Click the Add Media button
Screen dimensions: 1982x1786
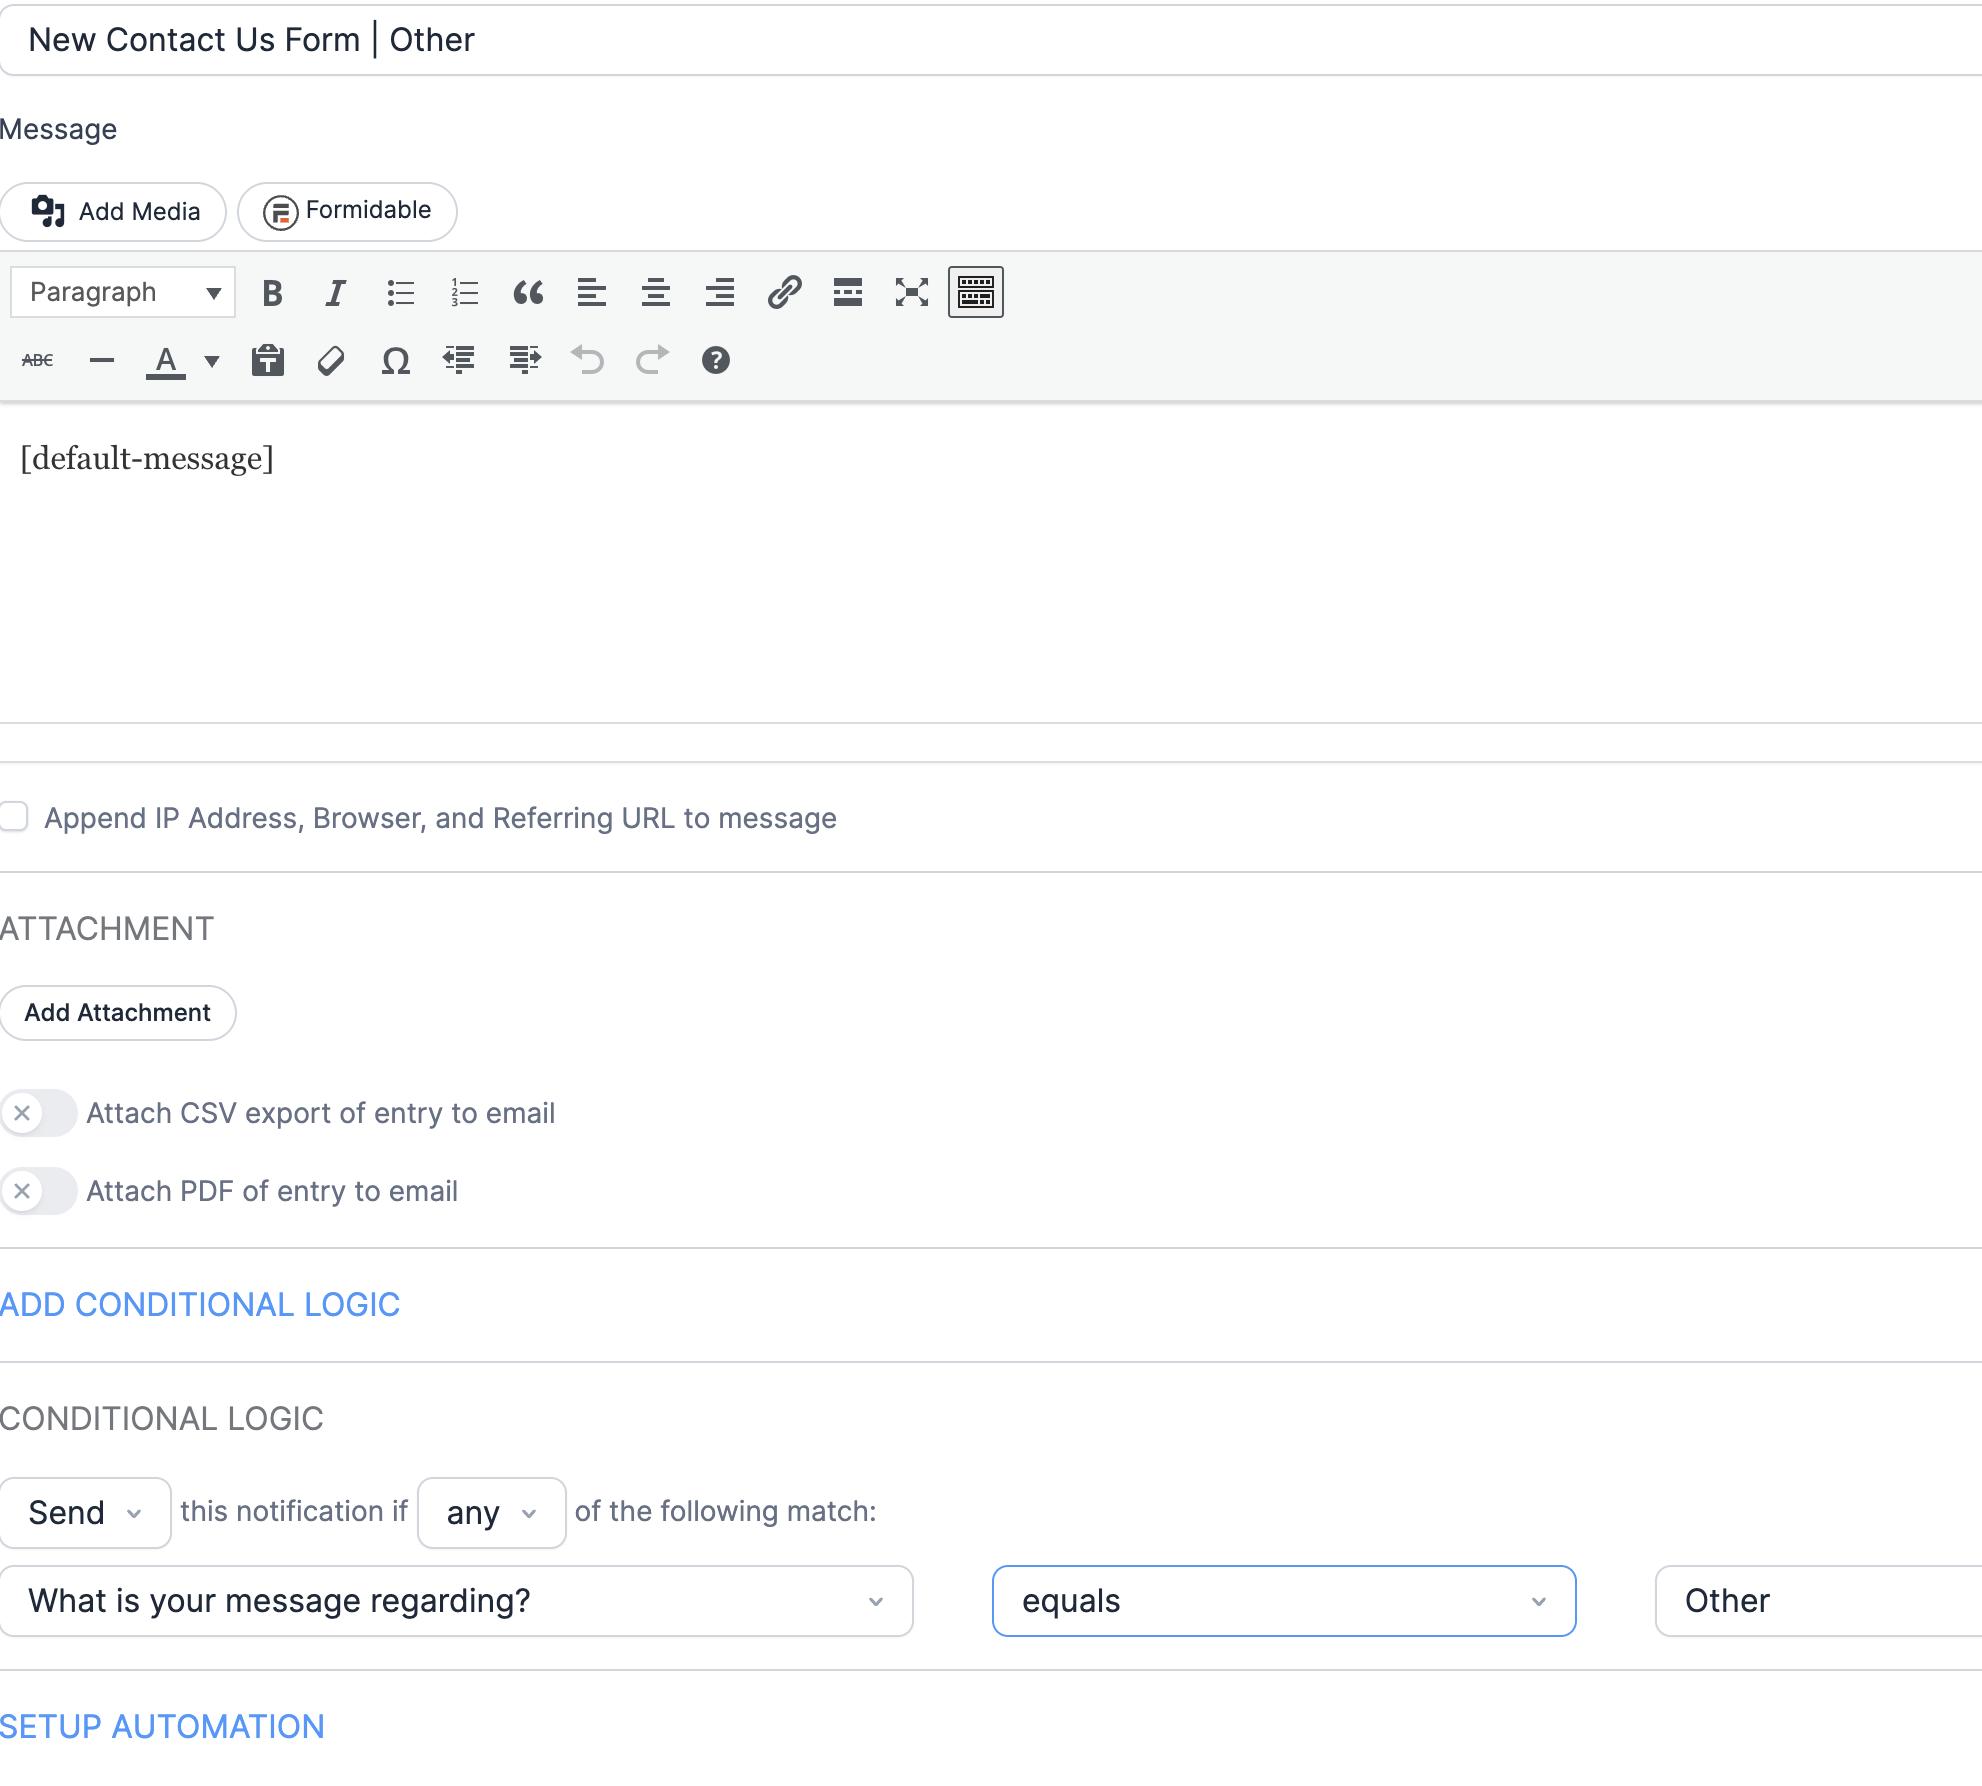[x=114, y=212]
